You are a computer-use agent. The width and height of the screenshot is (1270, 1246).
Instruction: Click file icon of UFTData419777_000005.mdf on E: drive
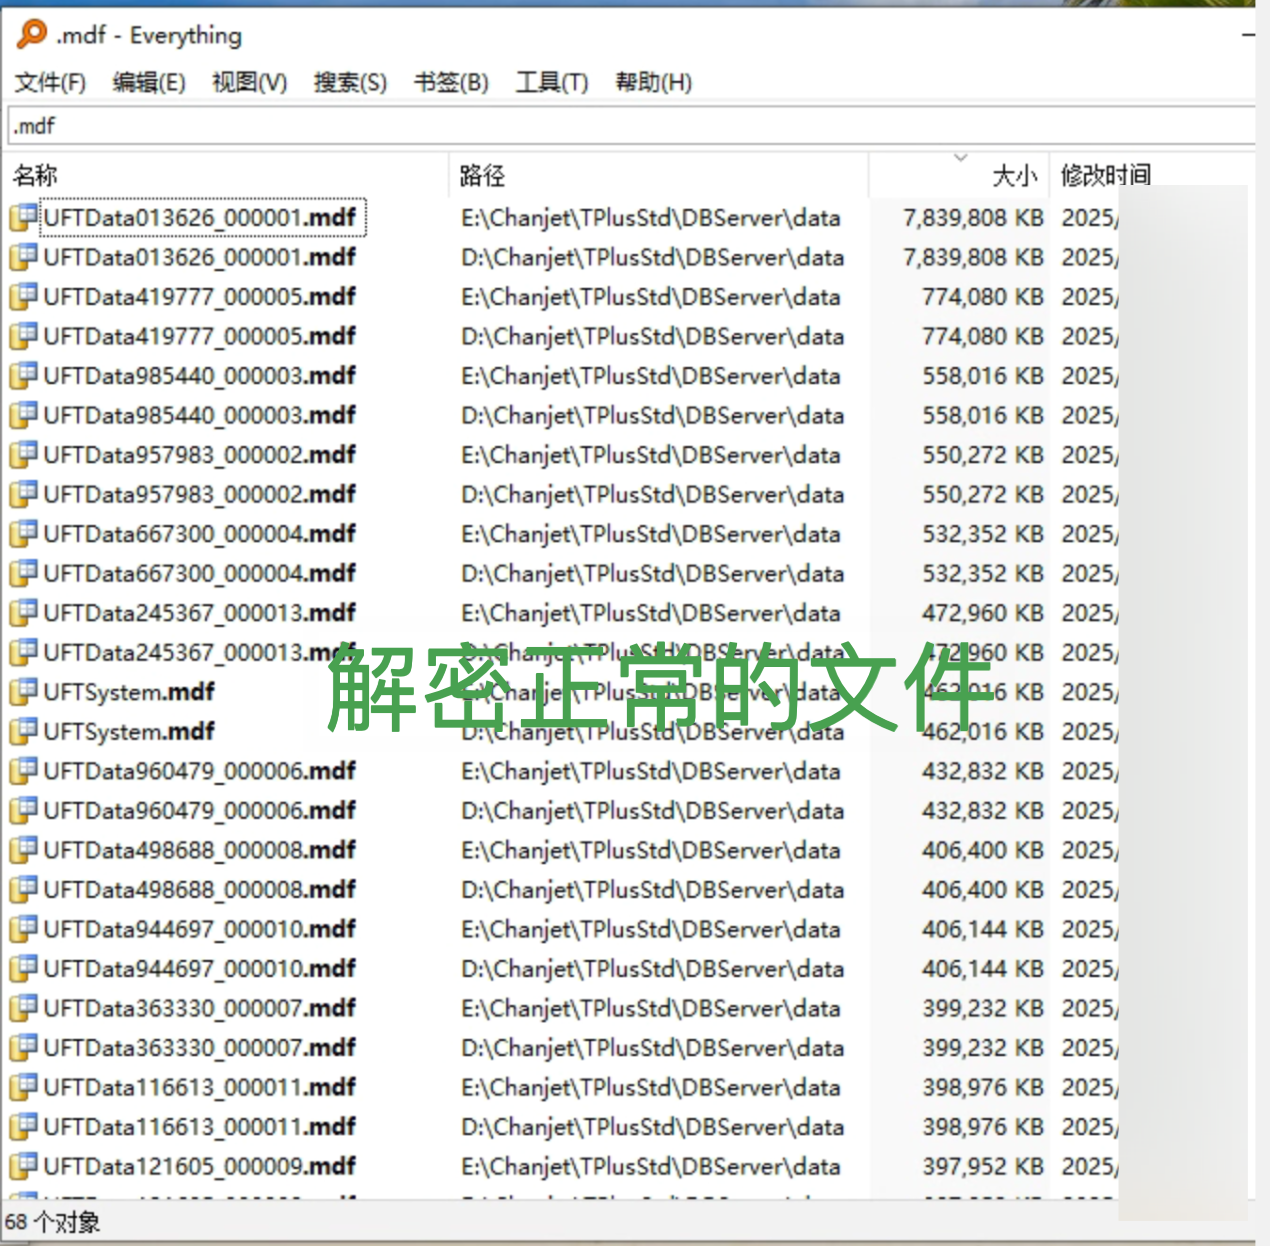pos(23,296)
